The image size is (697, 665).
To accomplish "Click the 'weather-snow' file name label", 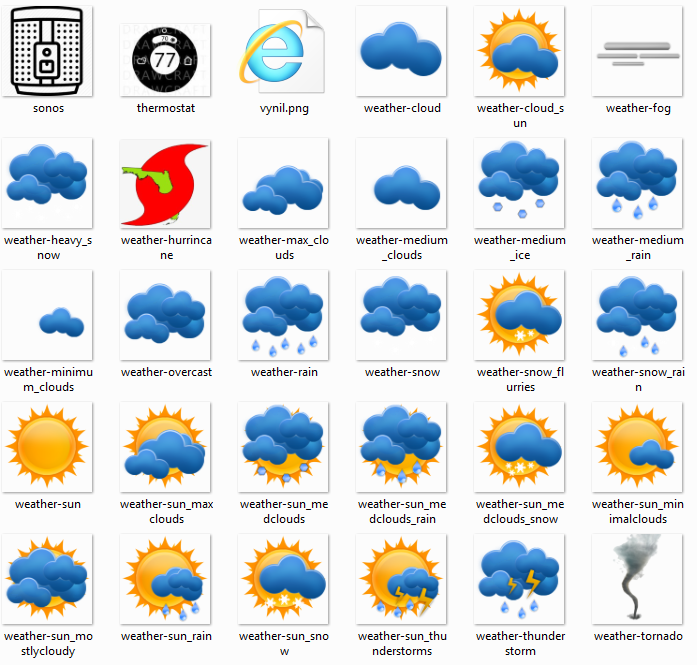I will click(x=402, y=372).
